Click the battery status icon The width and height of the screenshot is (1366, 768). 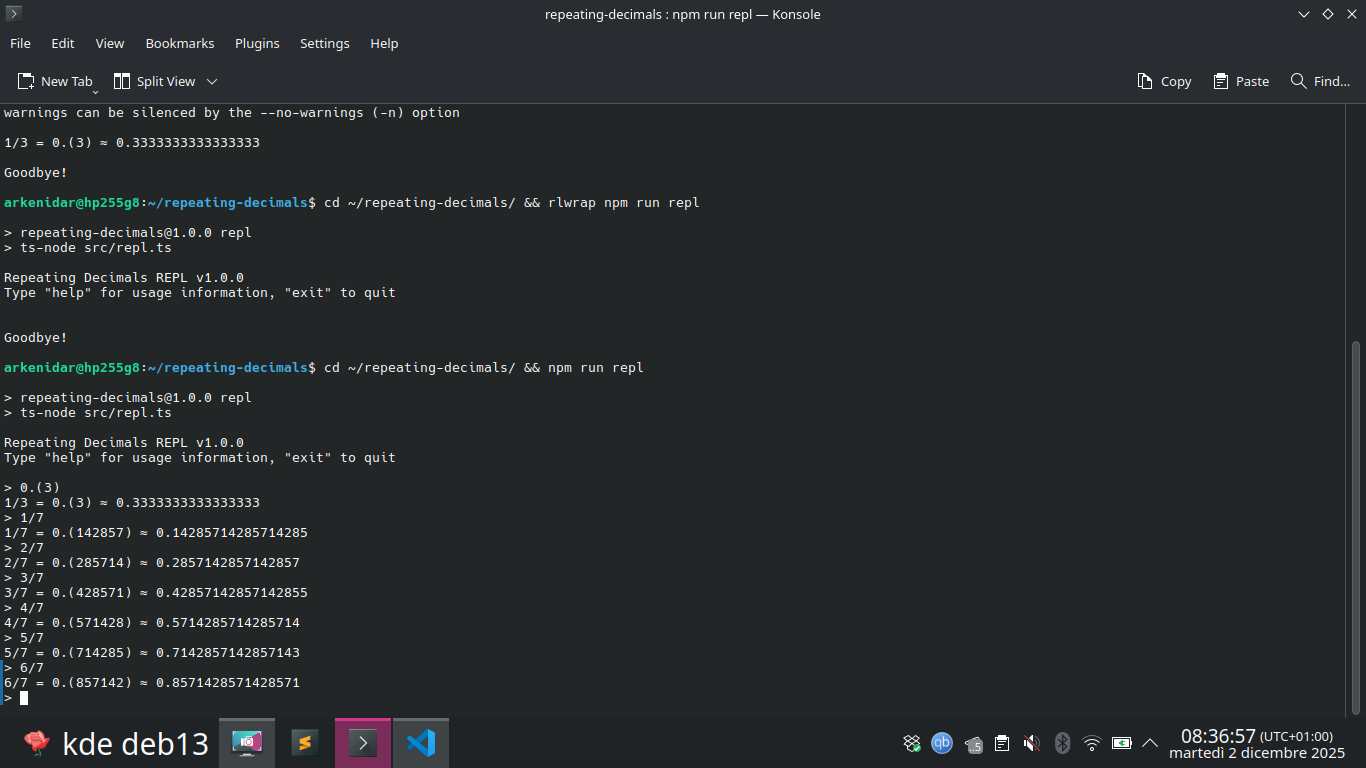click(1122, 743)
